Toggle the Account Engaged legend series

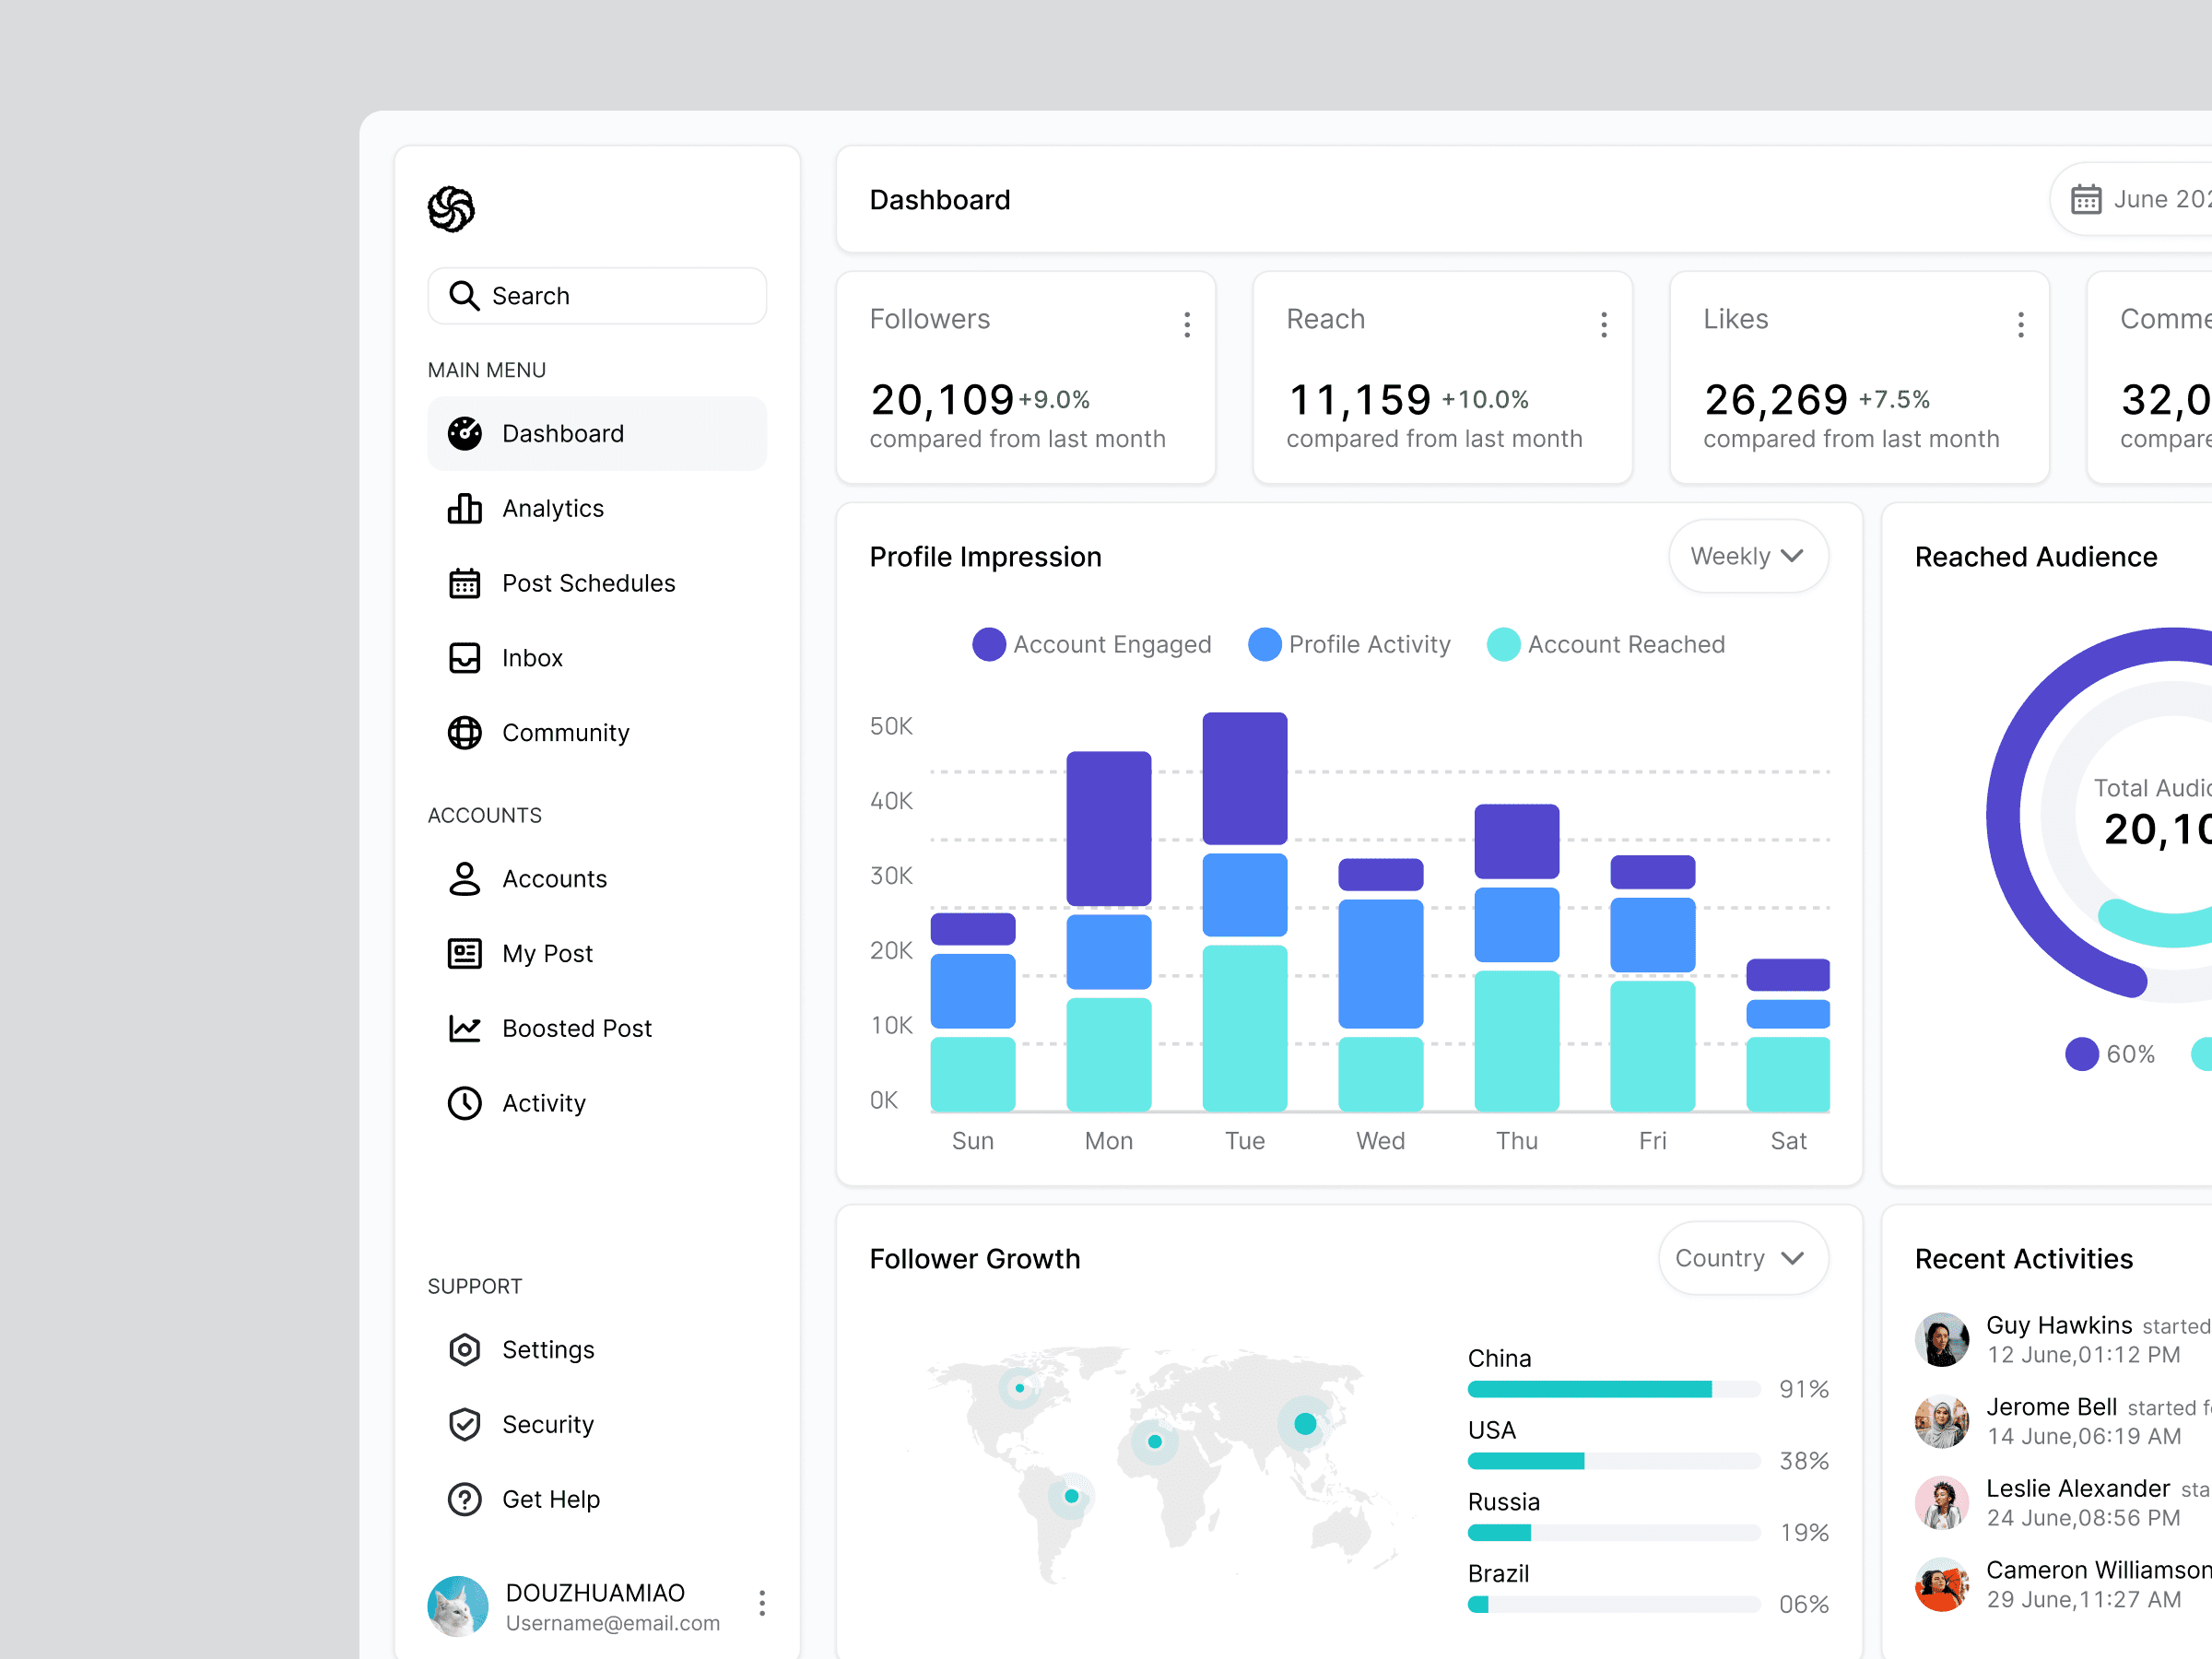[x=1091, y=644]
